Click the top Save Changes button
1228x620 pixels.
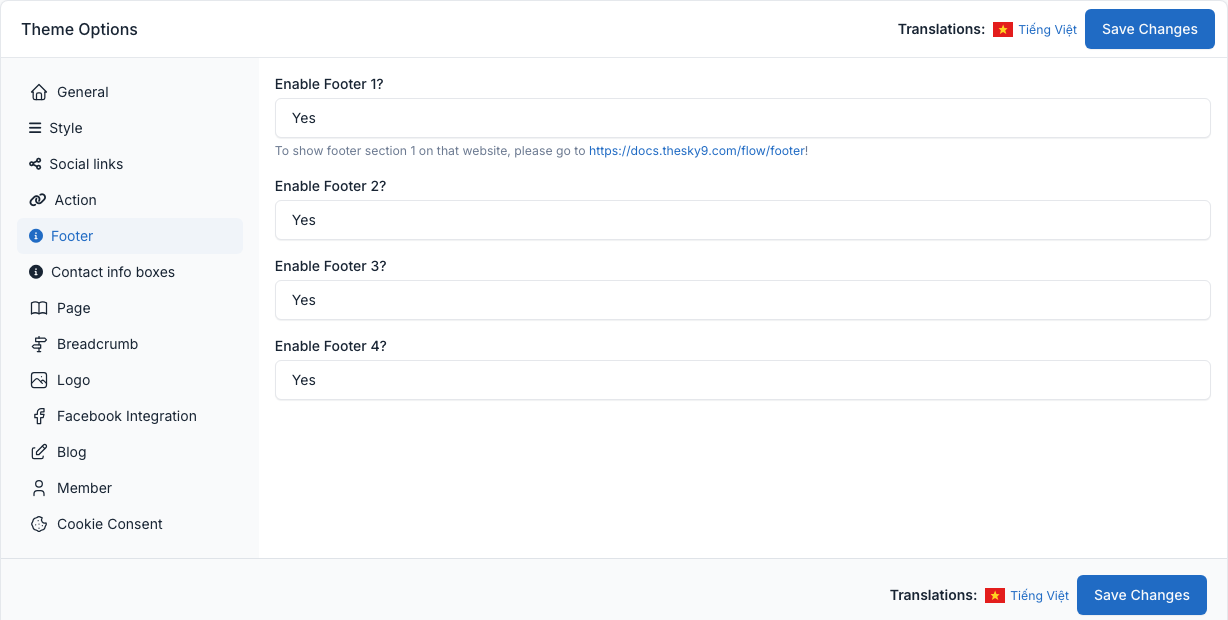tap(1150, 29)
